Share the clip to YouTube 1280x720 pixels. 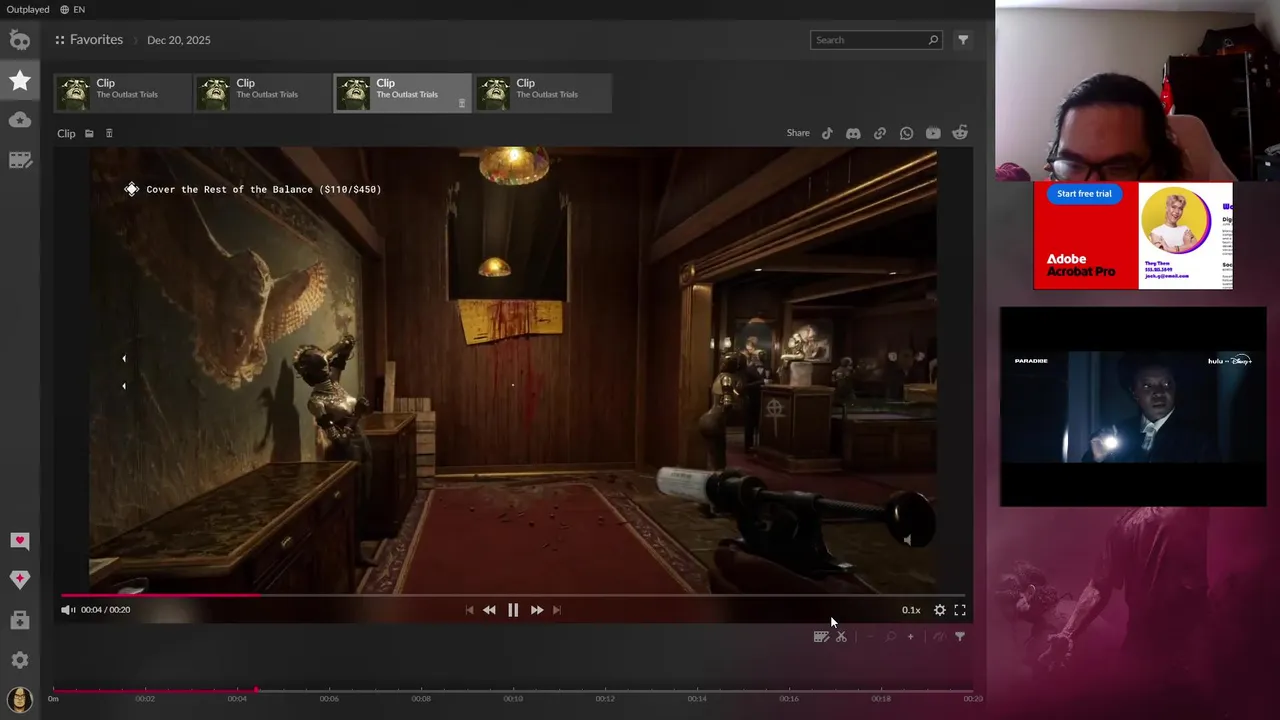[933, 133]
